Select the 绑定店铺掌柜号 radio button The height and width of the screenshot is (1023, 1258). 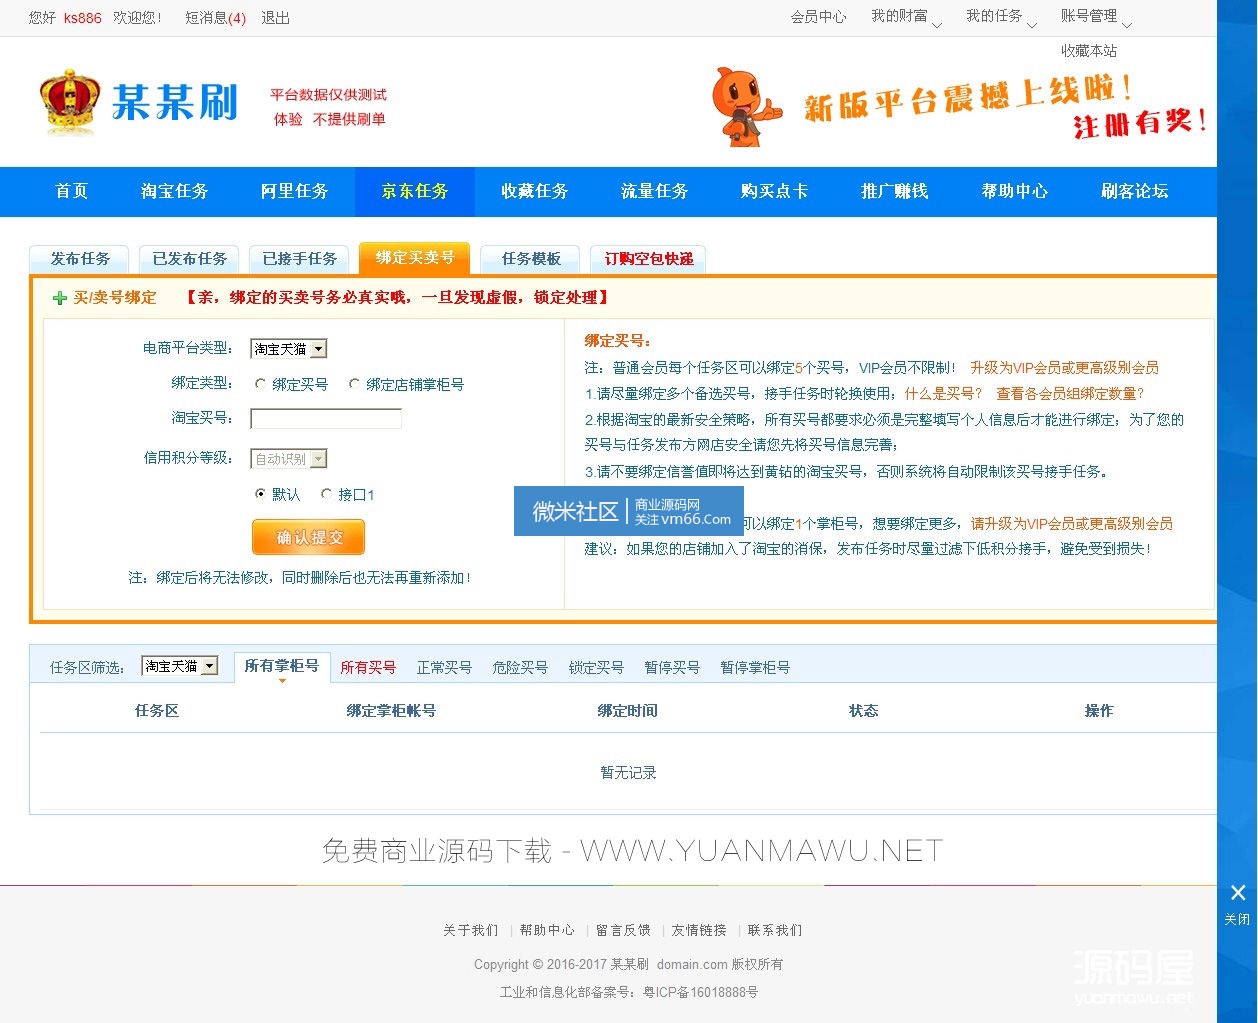click(x=354, y=384)
